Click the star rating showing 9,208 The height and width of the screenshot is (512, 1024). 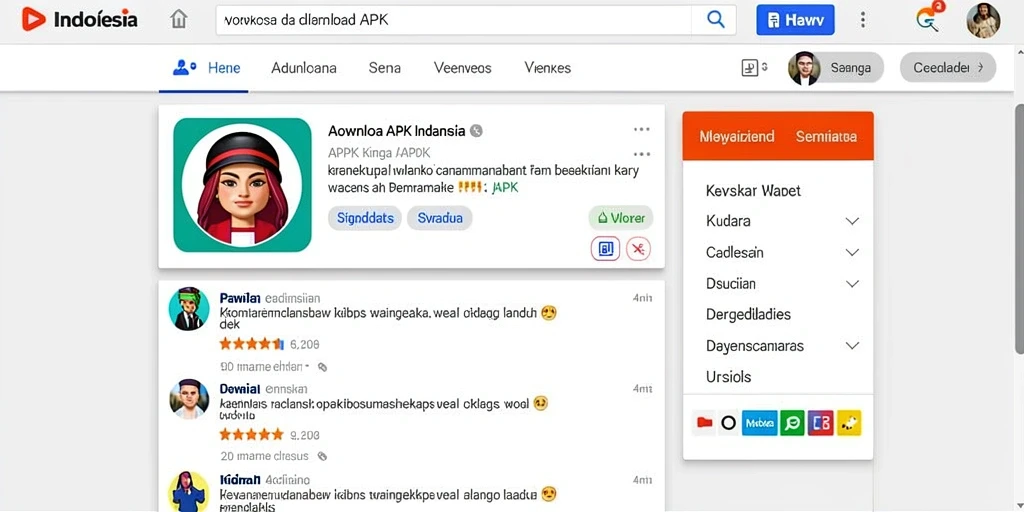(251, 434)
